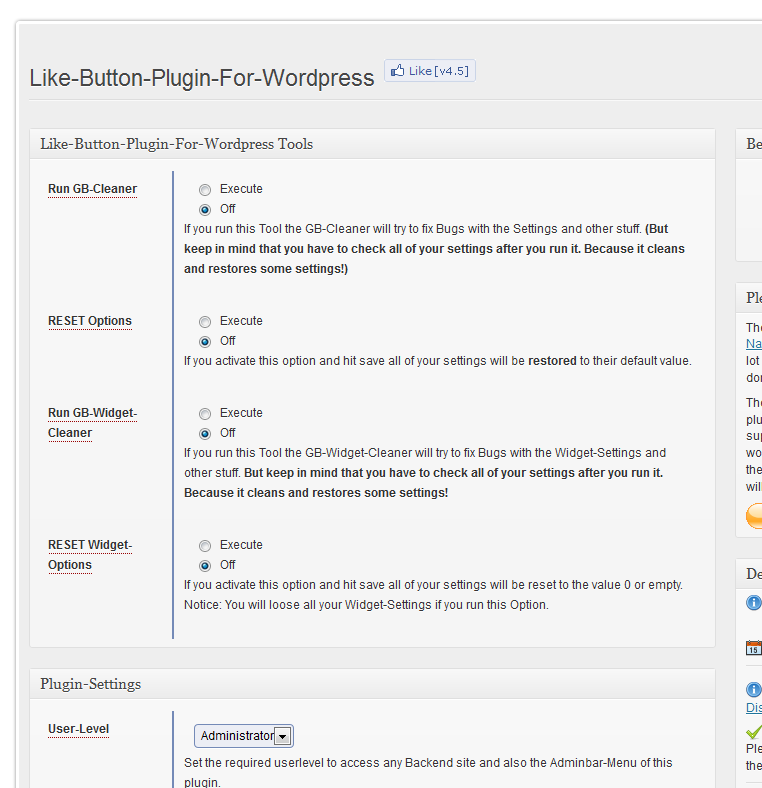Select Off for Run GB-Widget-Cleaner
The image size is (762, 788).
[205, 433]
